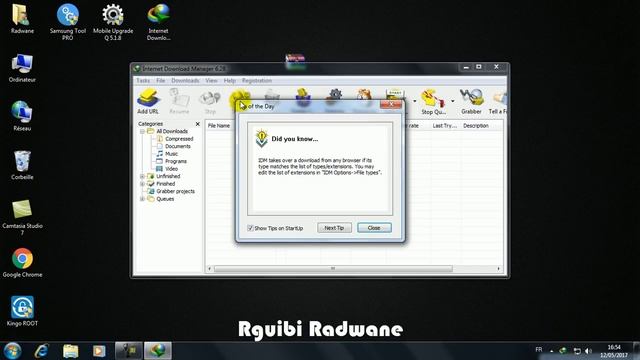Open the File menu

pos(160,81)
